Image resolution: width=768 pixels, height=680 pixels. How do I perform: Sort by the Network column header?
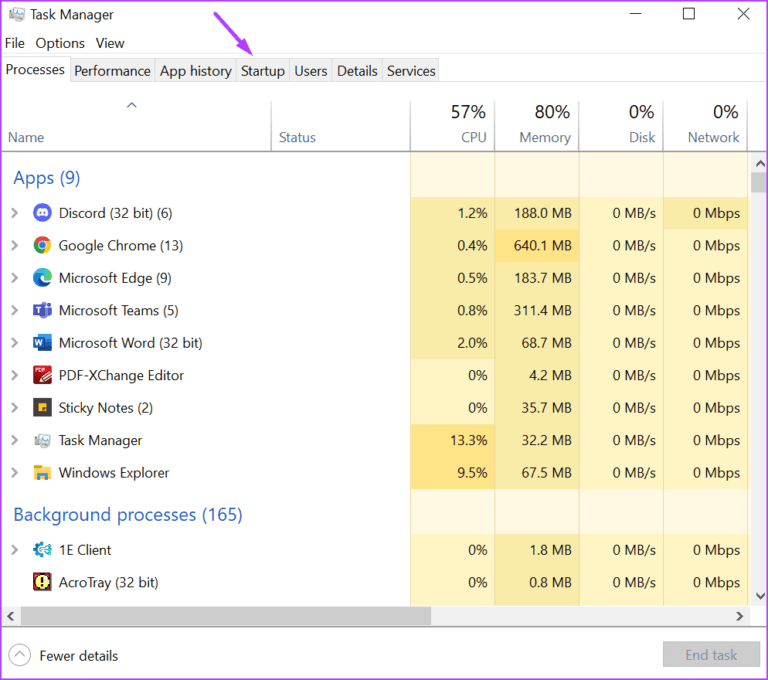click(705, 126)
